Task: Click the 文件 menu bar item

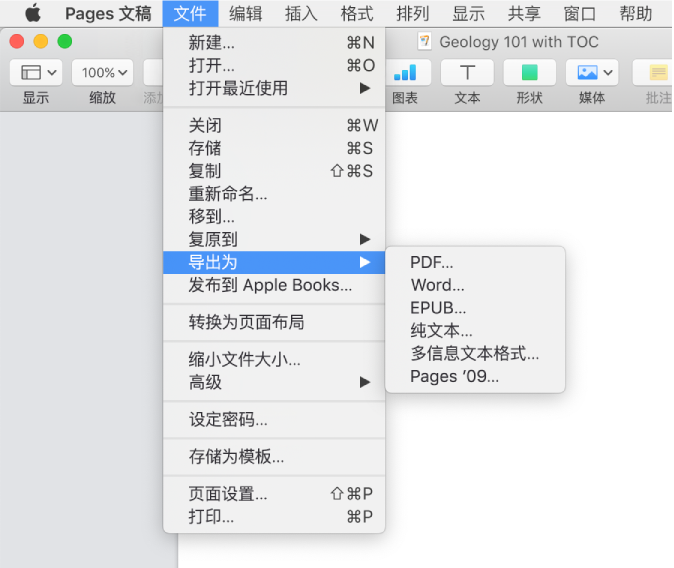Action: click(190, 14)
